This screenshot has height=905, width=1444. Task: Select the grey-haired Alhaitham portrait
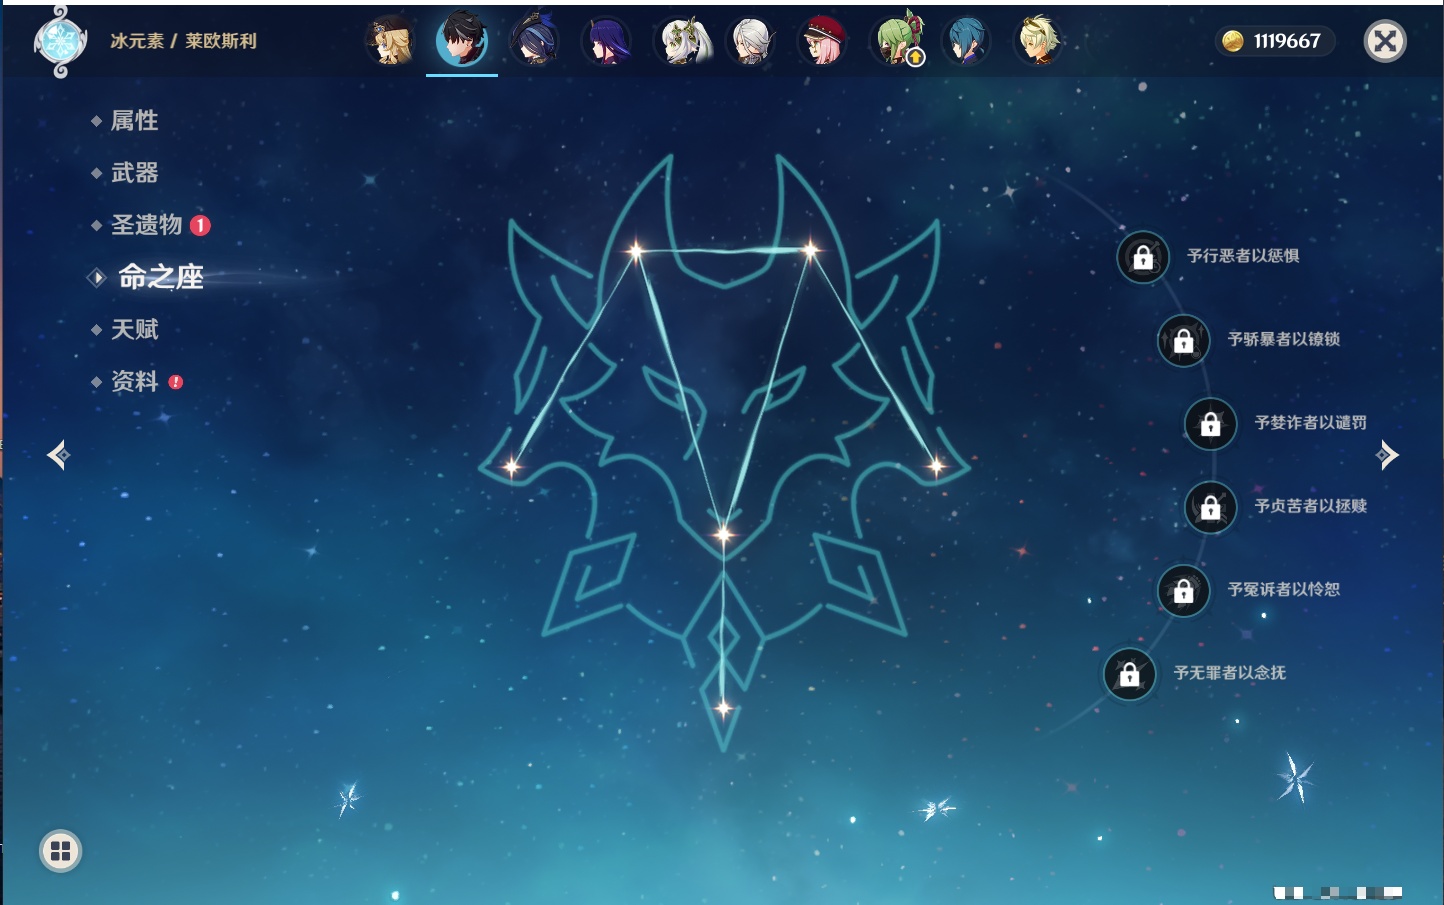[x=751, y=41]
